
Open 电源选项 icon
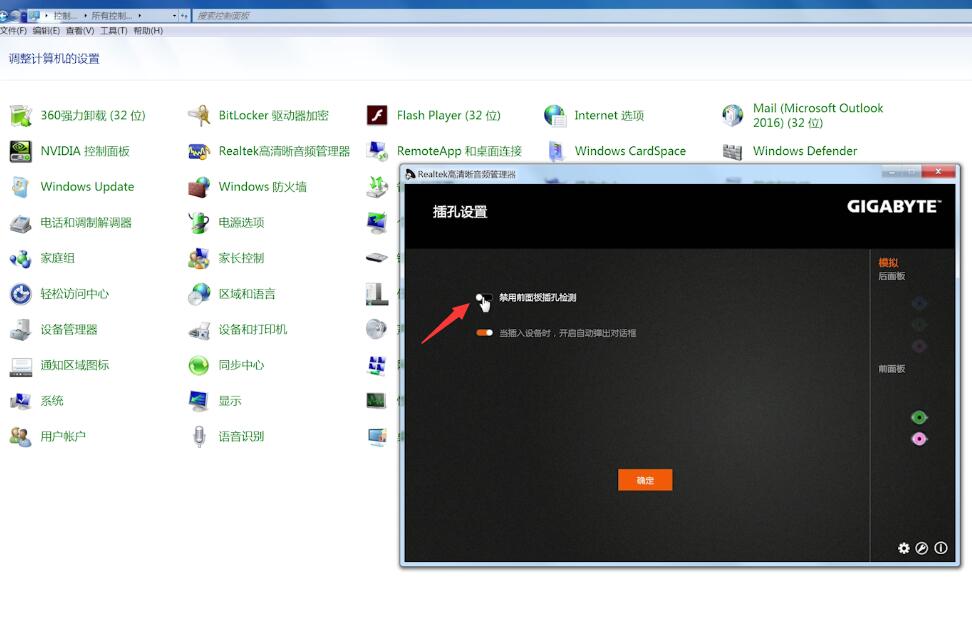tap(199, 222)
